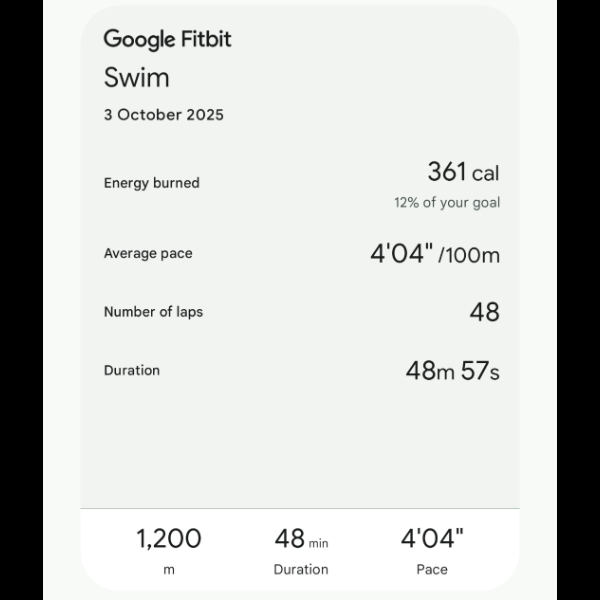Click the cal unit beside 361

486,175
